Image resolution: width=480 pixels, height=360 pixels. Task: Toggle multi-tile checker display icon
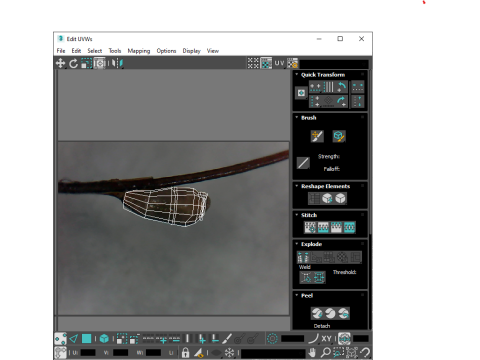253,63
